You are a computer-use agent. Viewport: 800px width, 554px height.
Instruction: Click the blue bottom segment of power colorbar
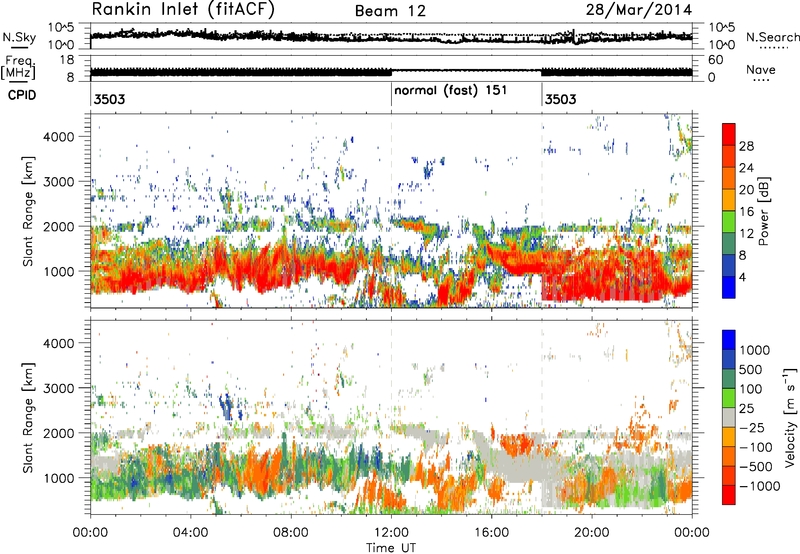[x=729, y=287]
